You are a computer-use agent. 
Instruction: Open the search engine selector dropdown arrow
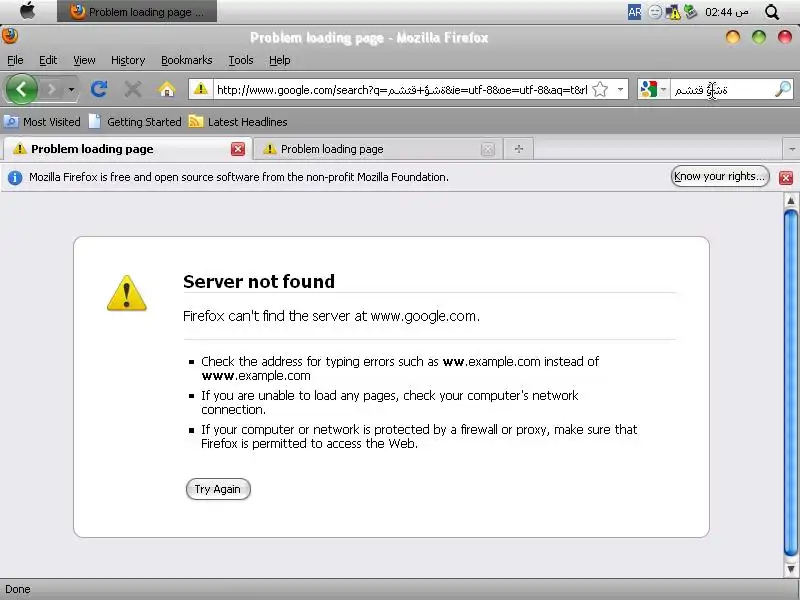point(663,90)
